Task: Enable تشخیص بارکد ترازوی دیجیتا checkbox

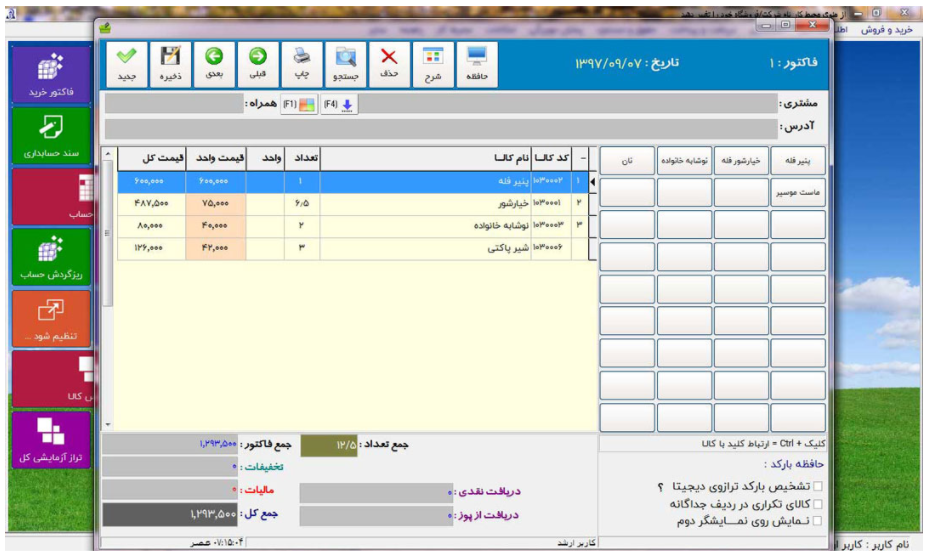Action: click(819, 487)
